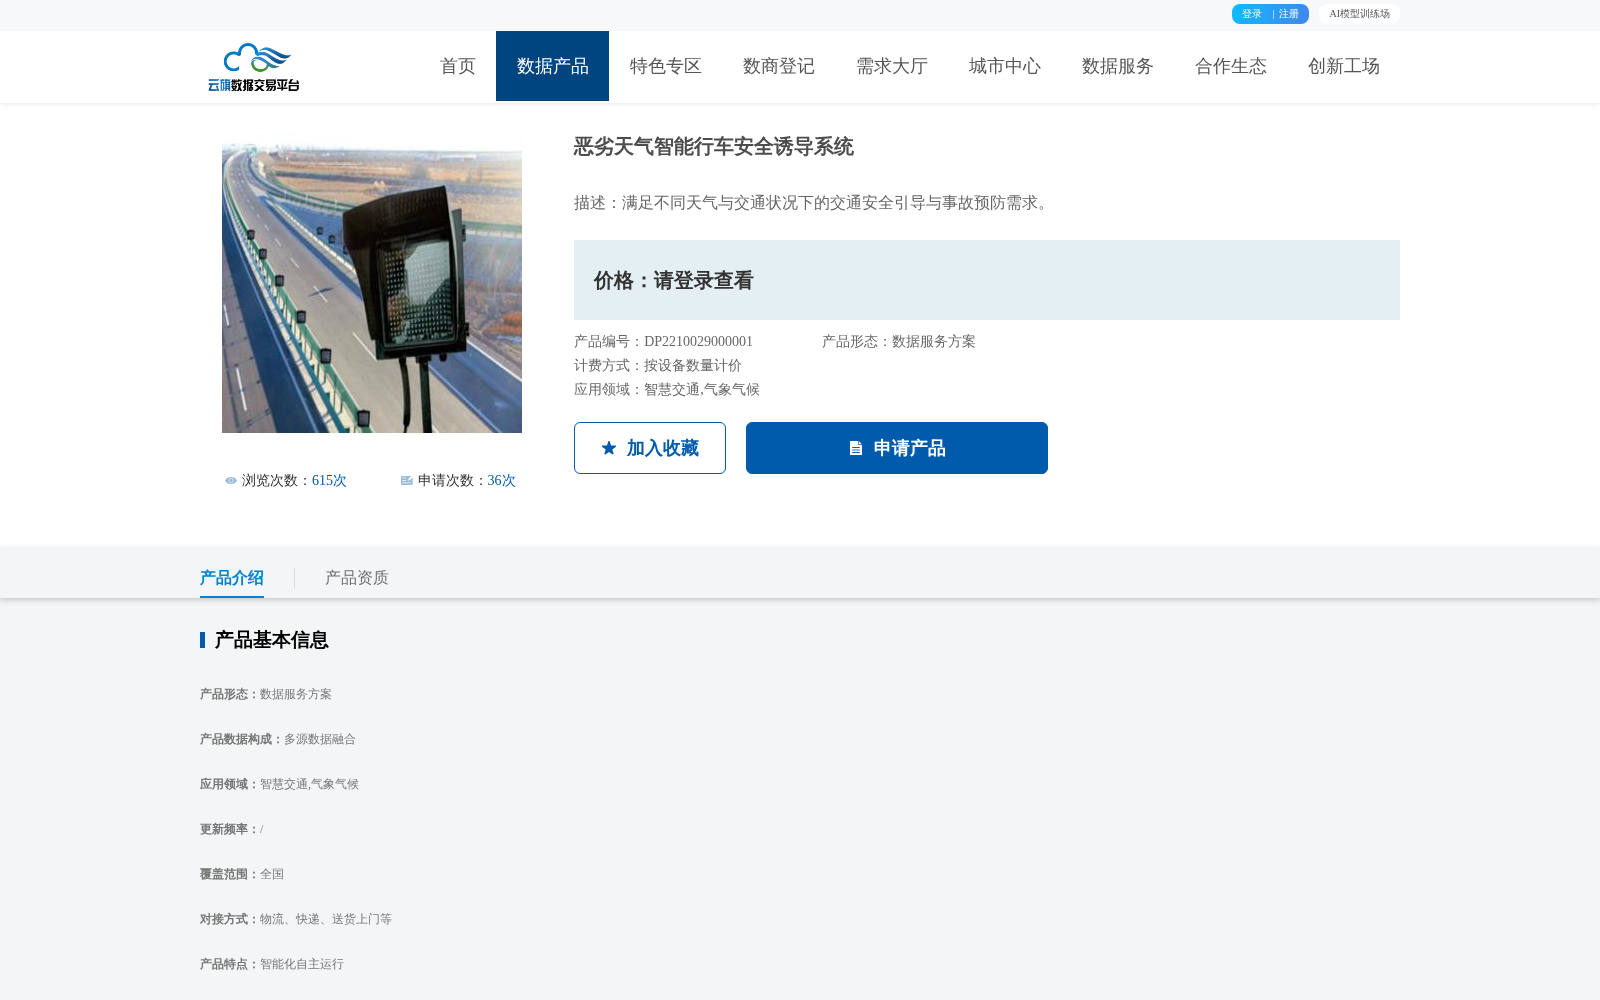This screenshot has width=1600, height=1000.
Task: Open 数商登记 navigation item
Action: tap(779, 66)
